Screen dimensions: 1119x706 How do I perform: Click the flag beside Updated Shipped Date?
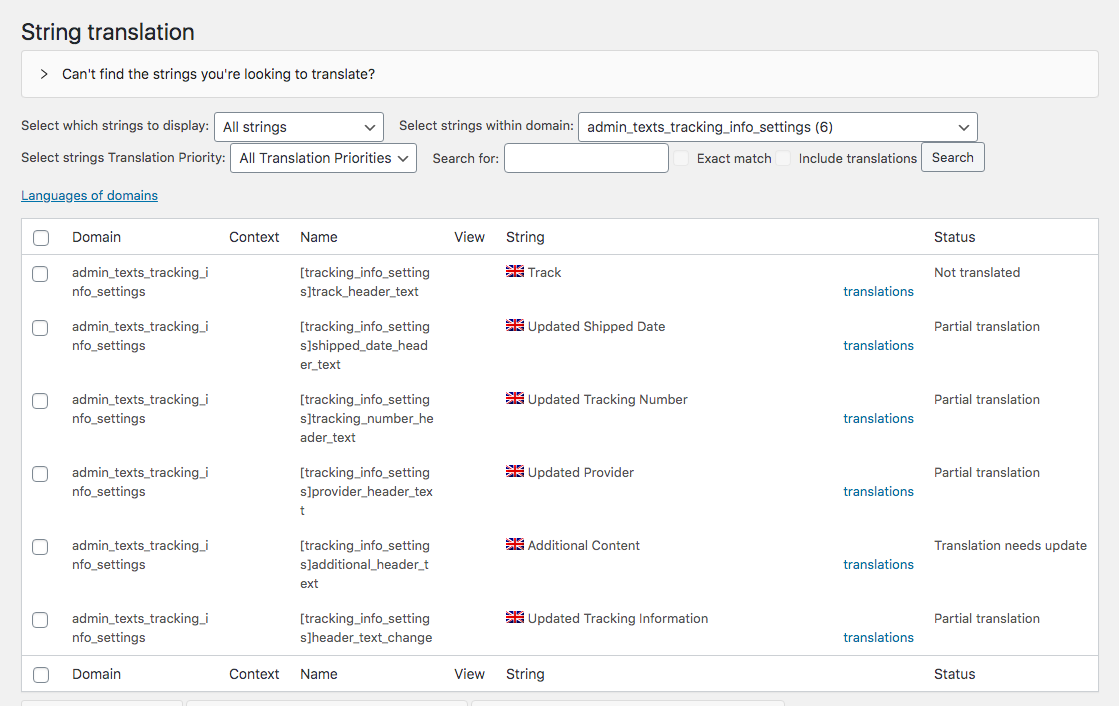[x=514, y=325]
